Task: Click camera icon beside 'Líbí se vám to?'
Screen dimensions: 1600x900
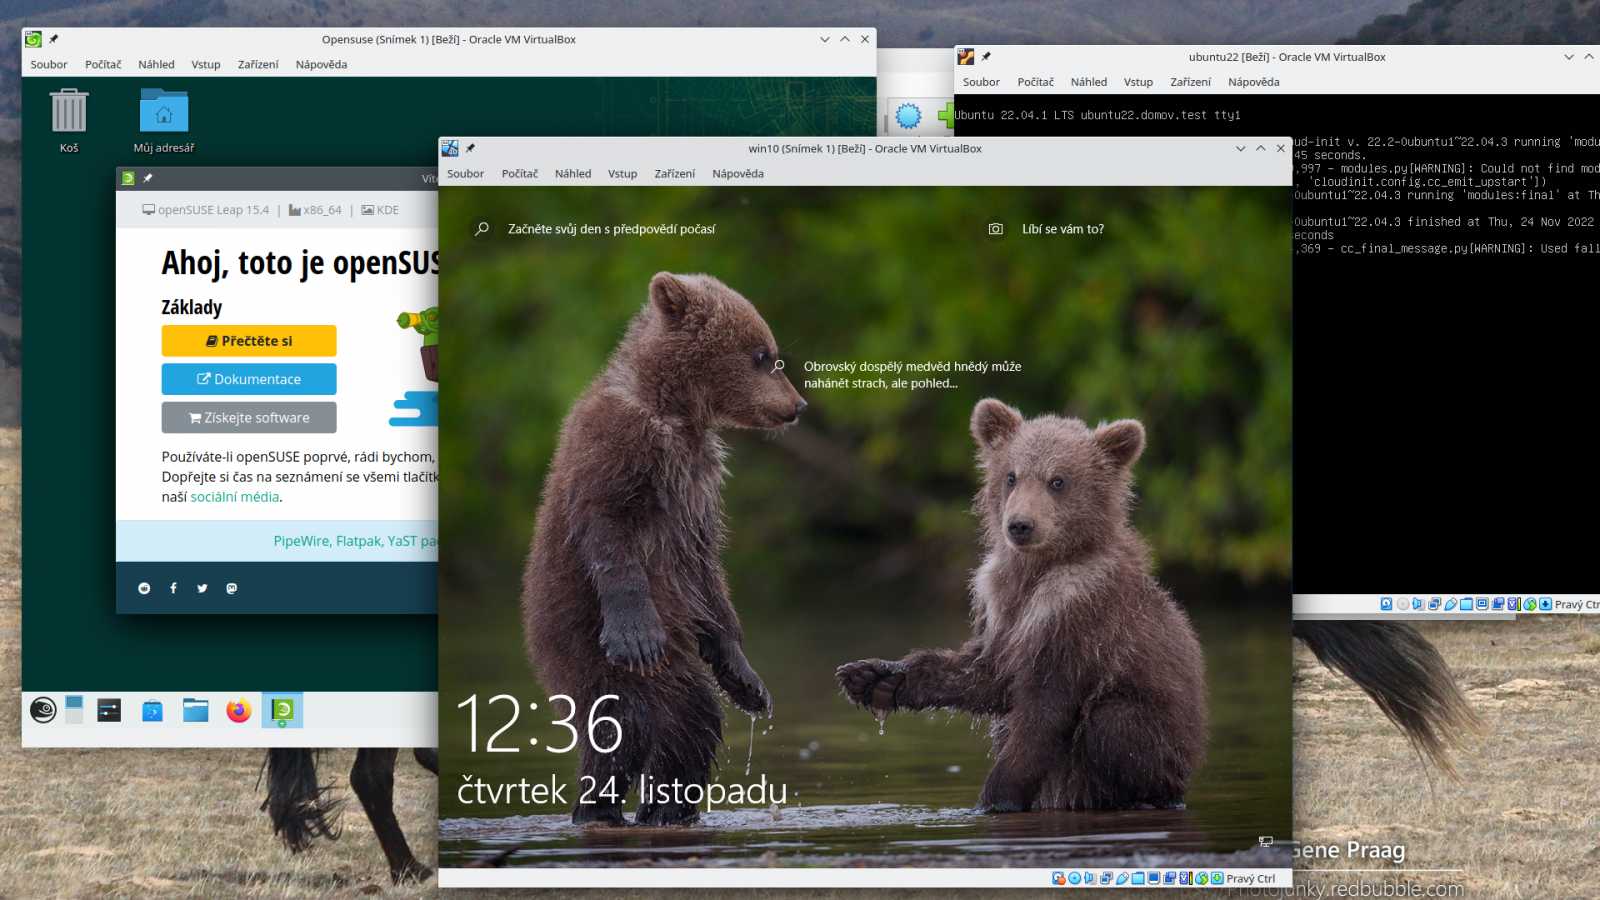Action: point(996,229)
